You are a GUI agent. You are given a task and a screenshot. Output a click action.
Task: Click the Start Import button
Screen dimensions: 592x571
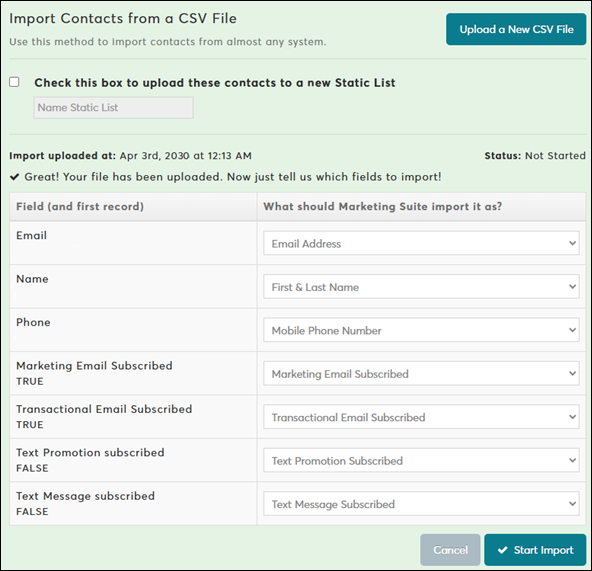(x=535, y=550)
